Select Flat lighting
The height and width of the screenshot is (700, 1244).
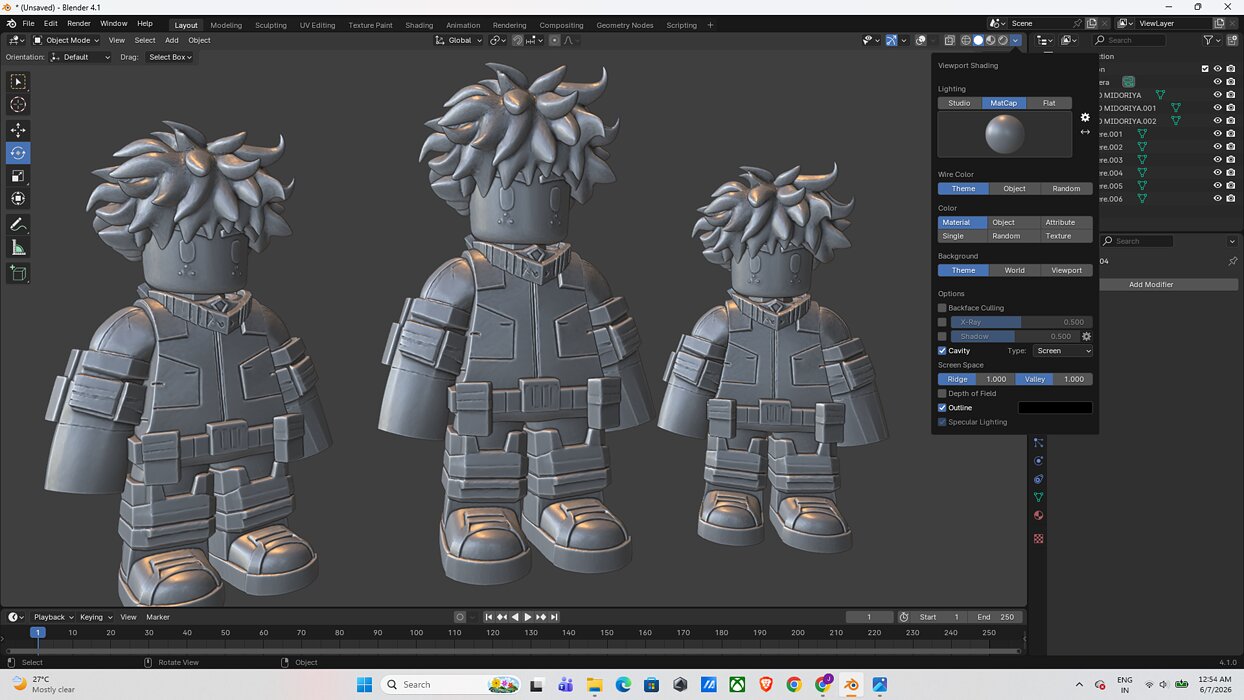(1049, 103)
